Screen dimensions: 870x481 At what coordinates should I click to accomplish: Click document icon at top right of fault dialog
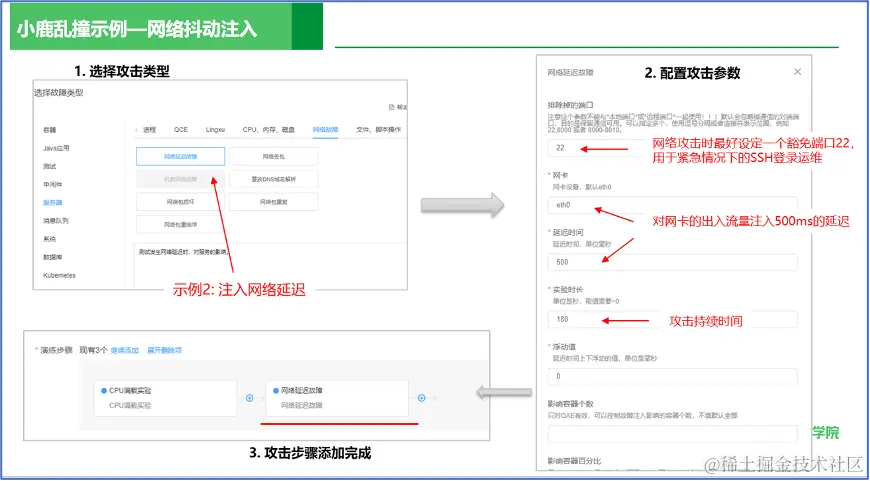pos(392,107)
